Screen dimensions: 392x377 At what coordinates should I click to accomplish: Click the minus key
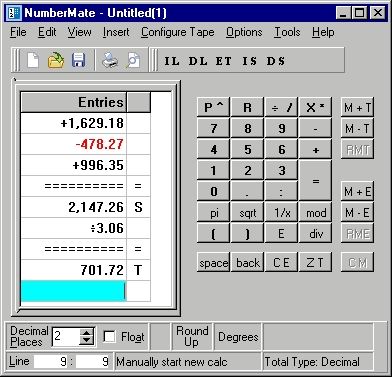point(315,128)
